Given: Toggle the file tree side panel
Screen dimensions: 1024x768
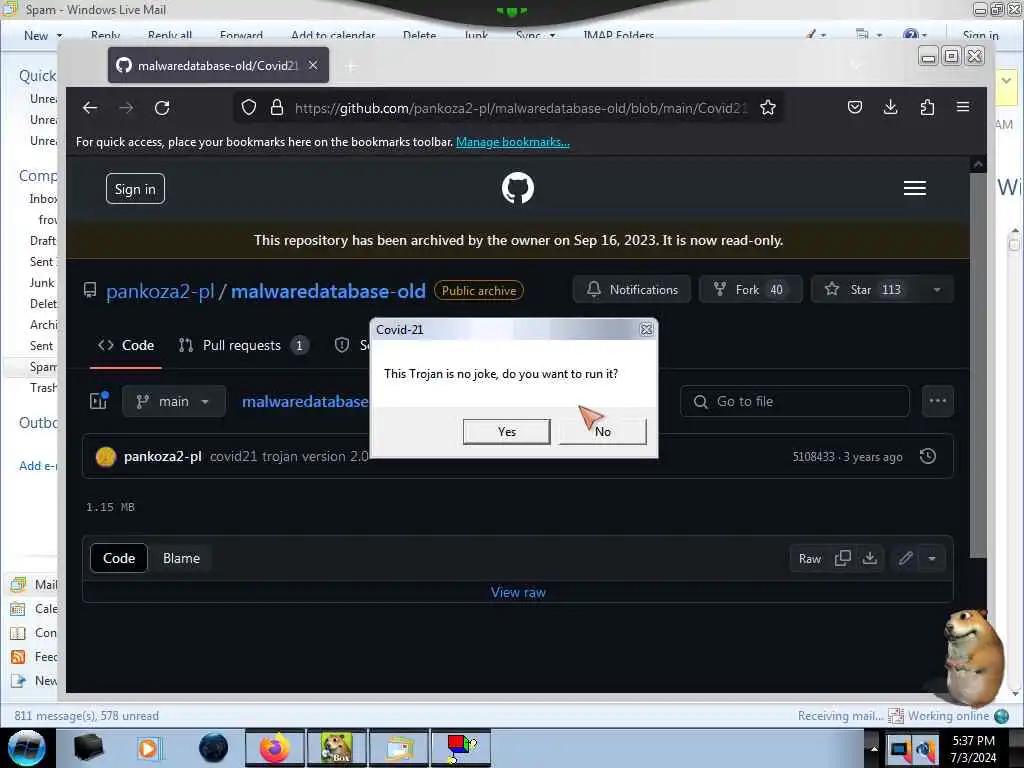Looking at the screenshot, I should point(99,401).
